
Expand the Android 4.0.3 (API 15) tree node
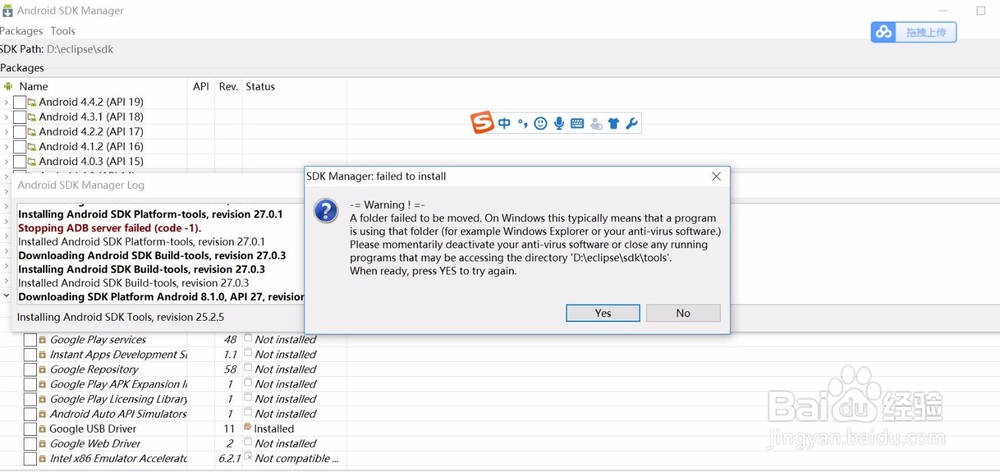6,161
